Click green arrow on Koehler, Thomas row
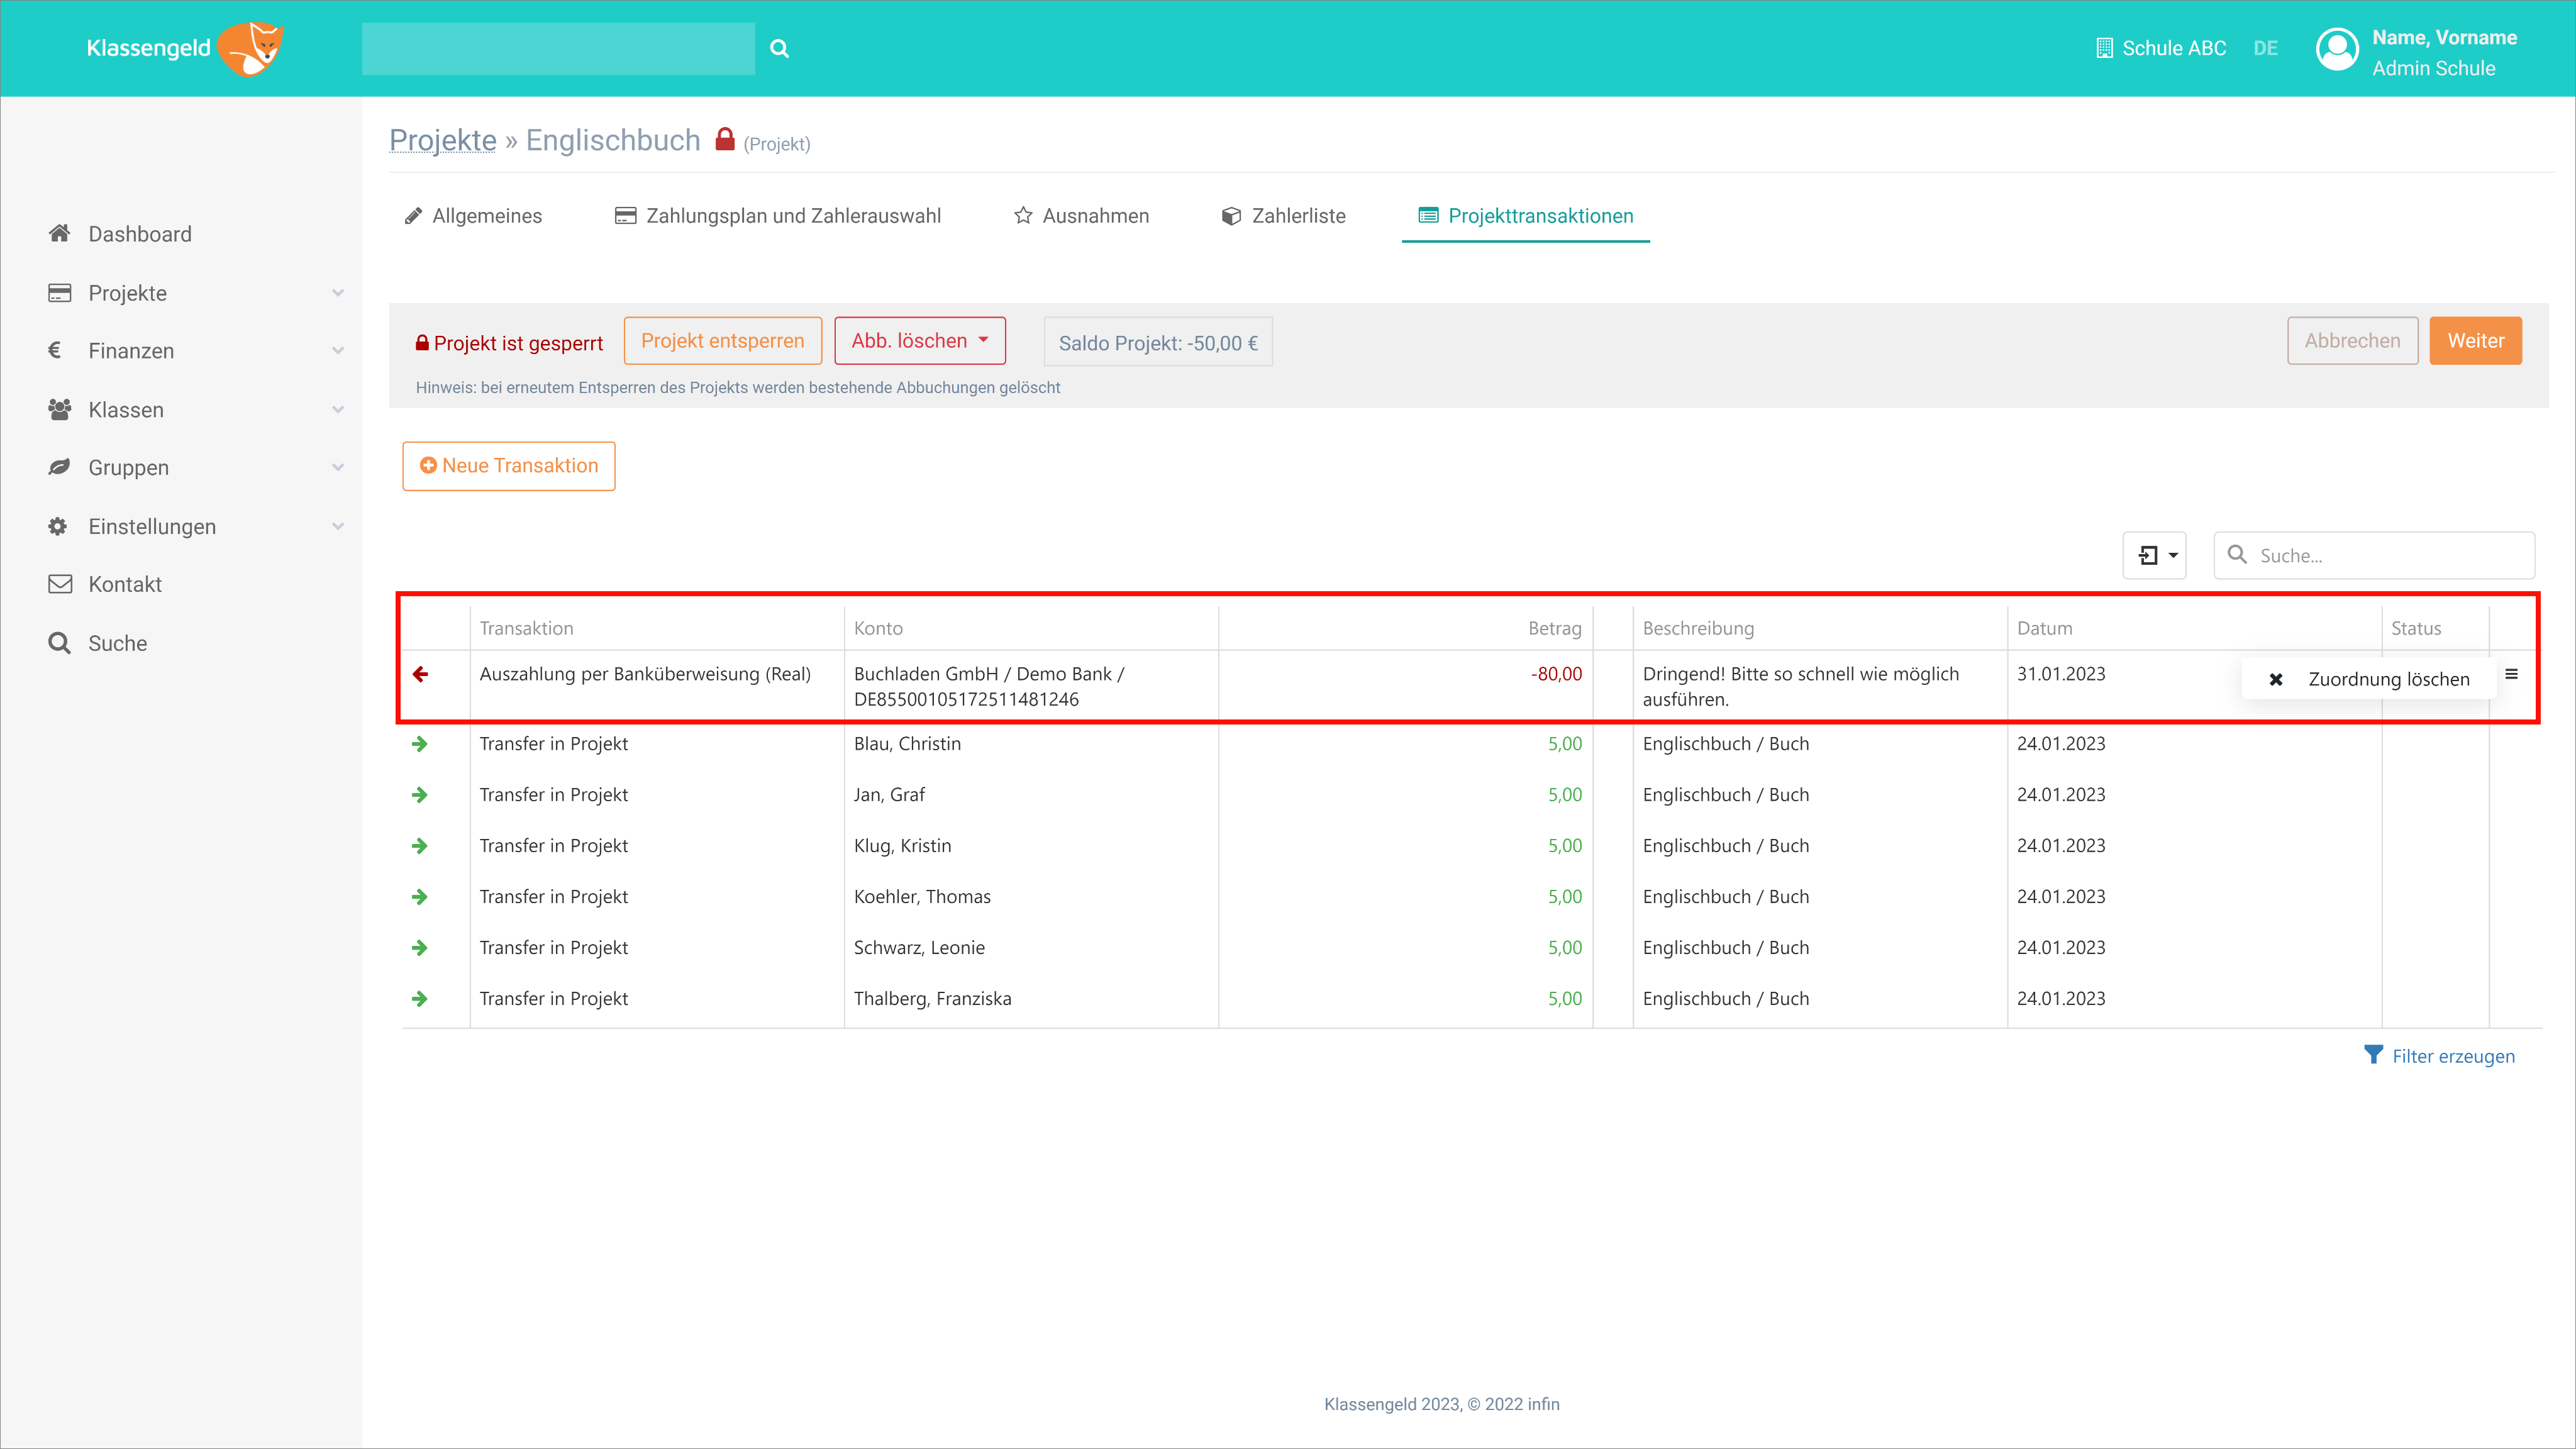 [x=420, y=897]
